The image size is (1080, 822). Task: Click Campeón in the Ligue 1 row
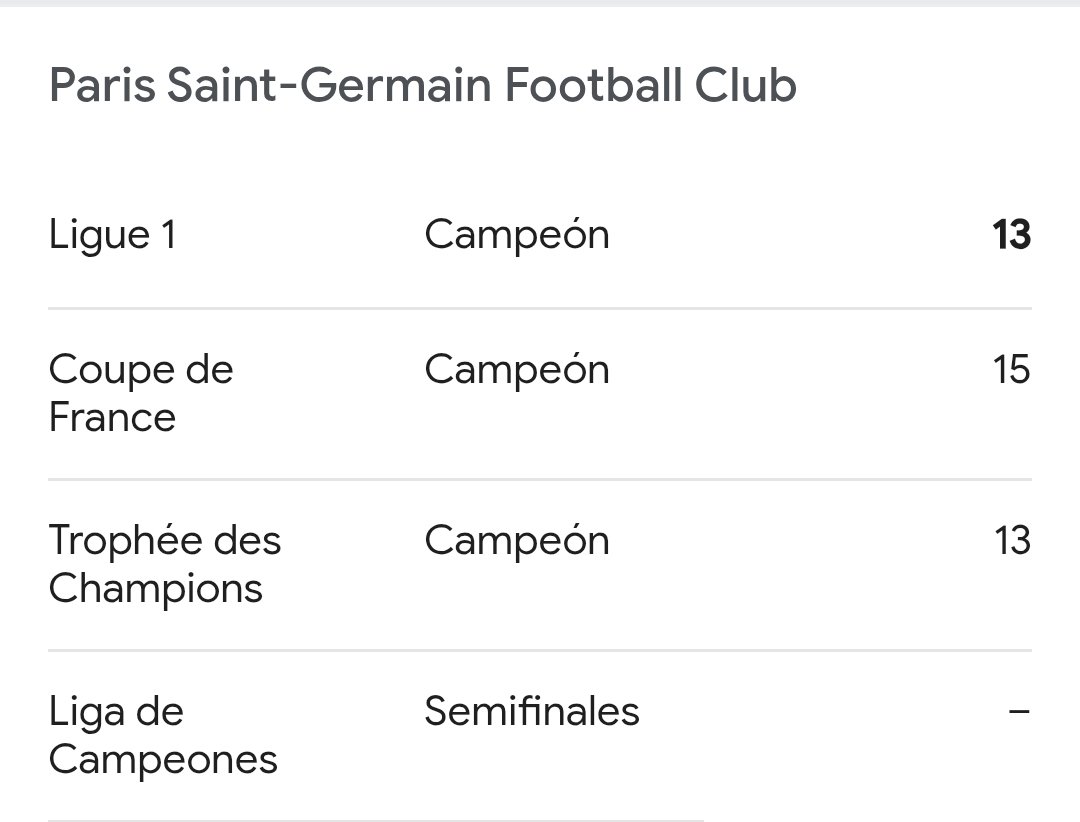coord(517,234)
